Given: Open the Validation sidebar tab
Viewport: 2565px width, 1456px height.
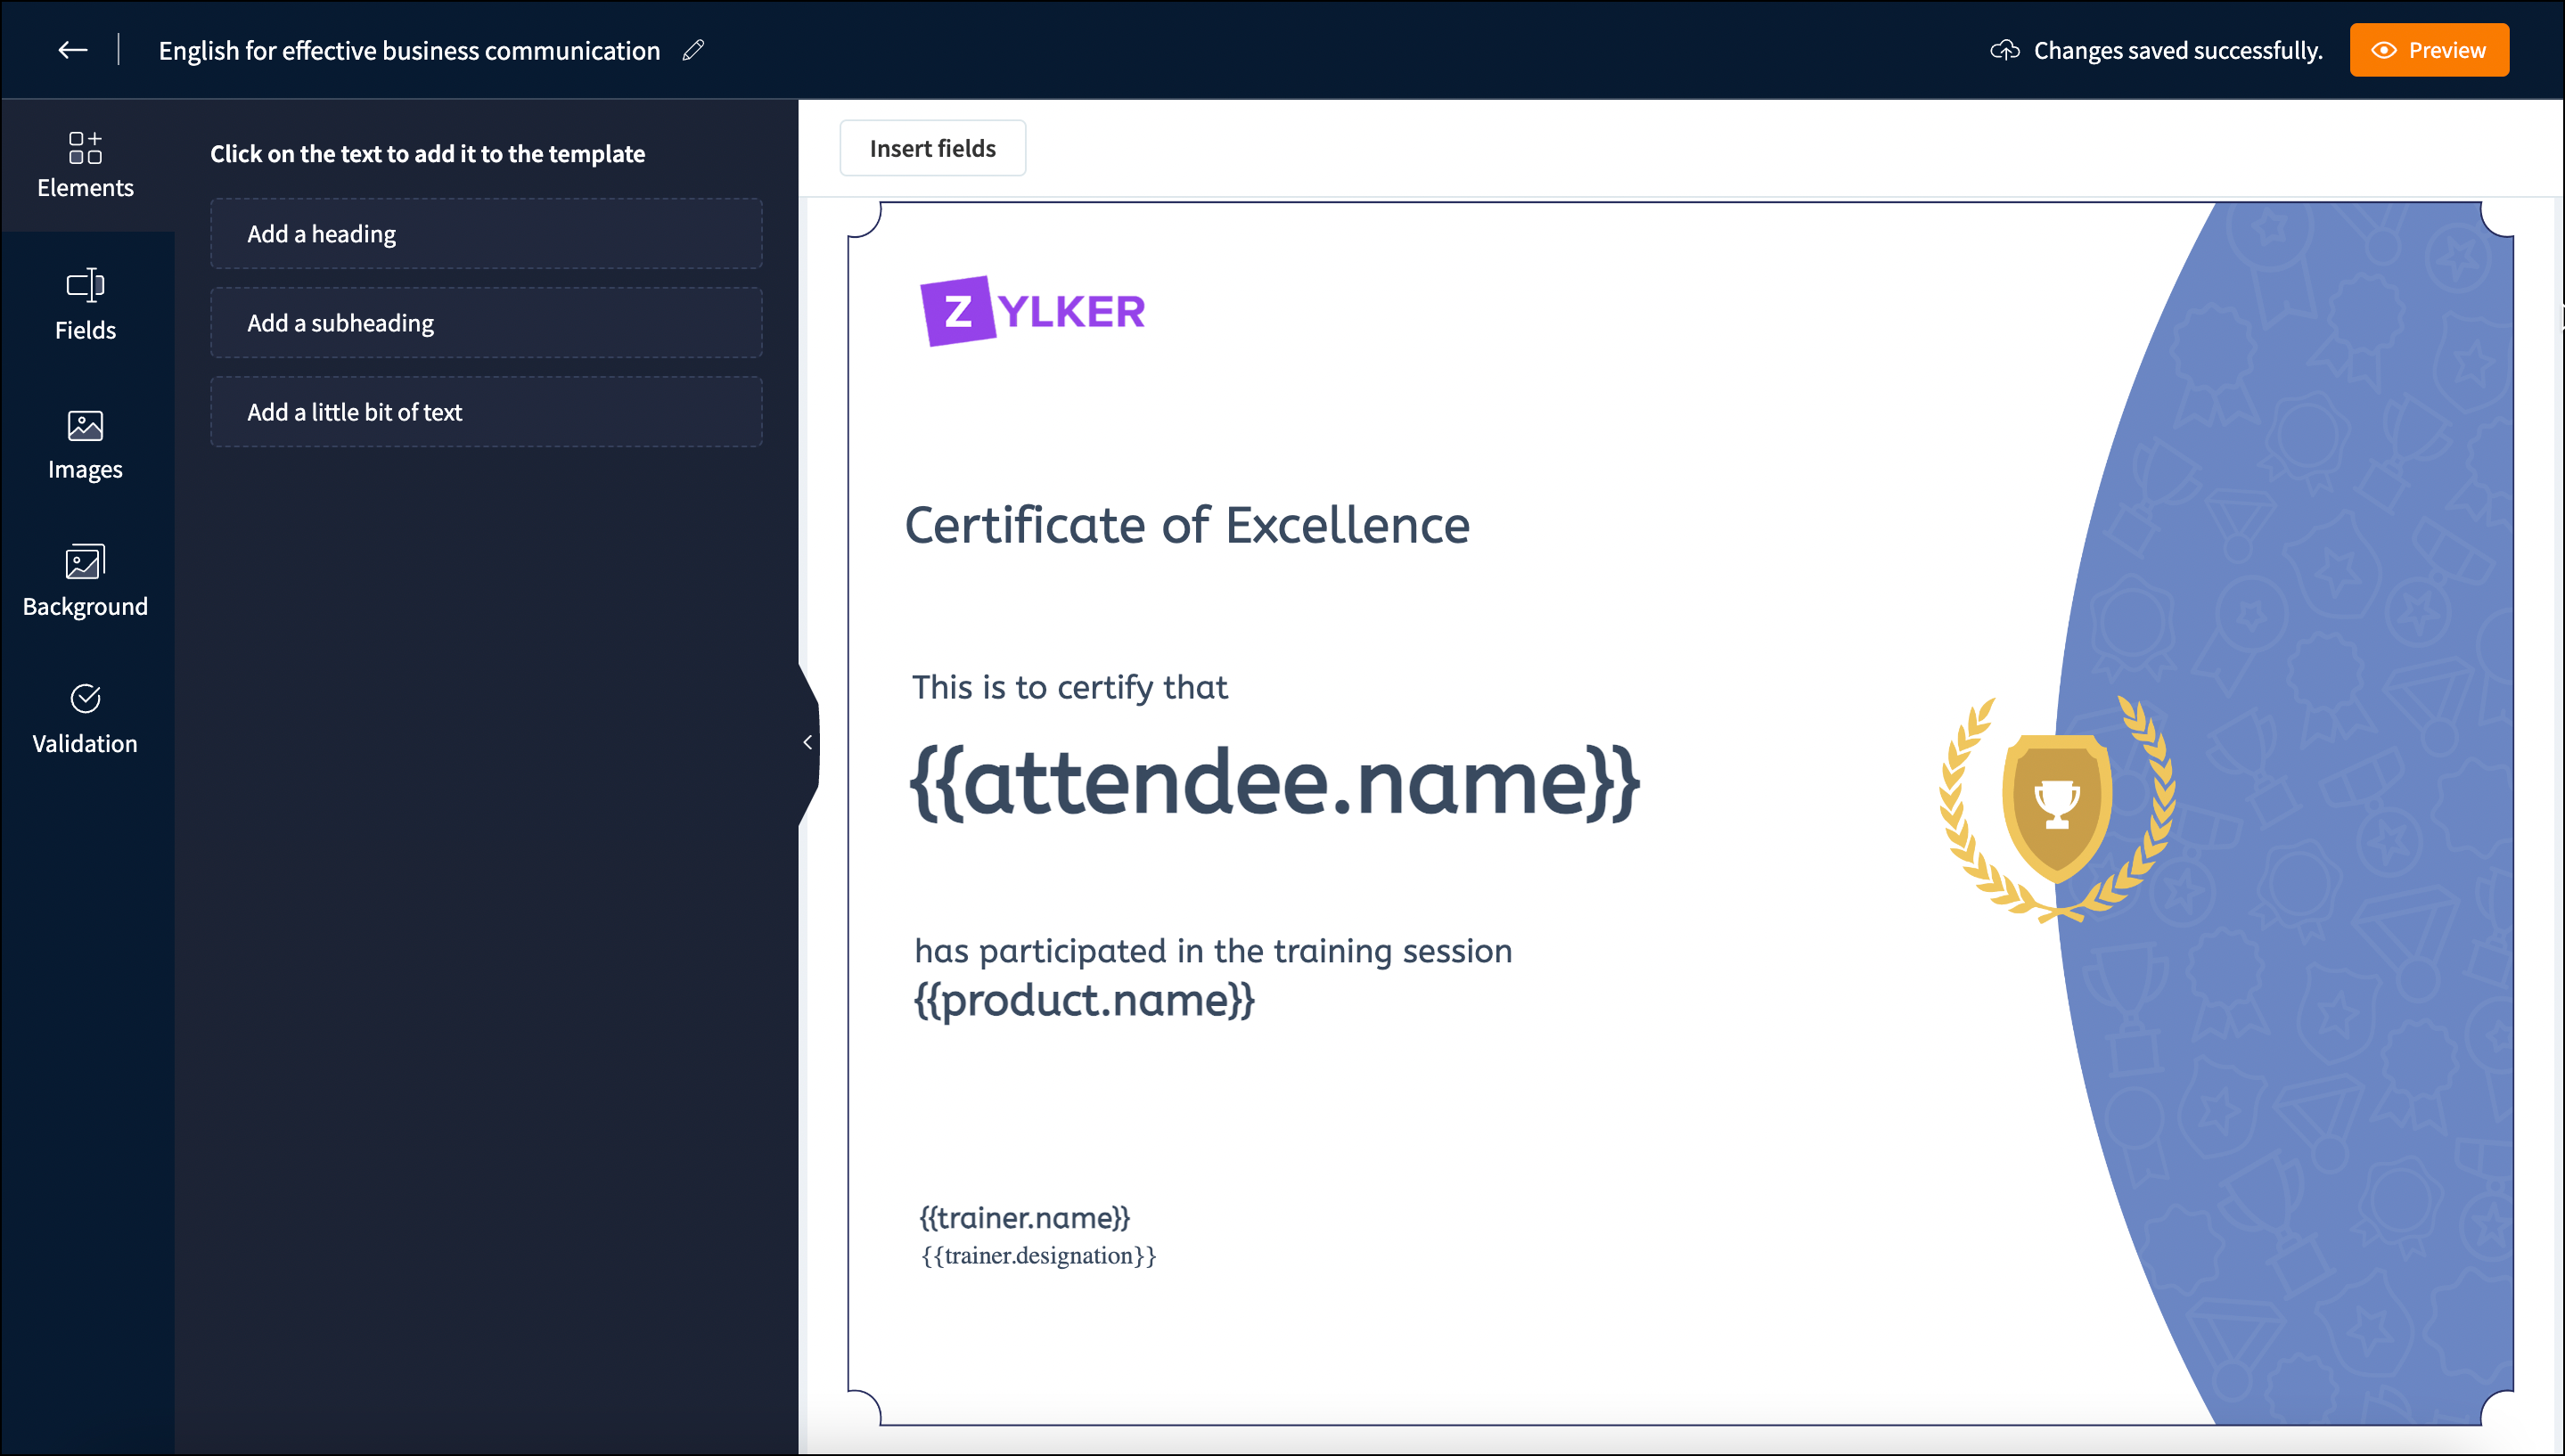Looking at the screenshot, I should pos(85,719).
